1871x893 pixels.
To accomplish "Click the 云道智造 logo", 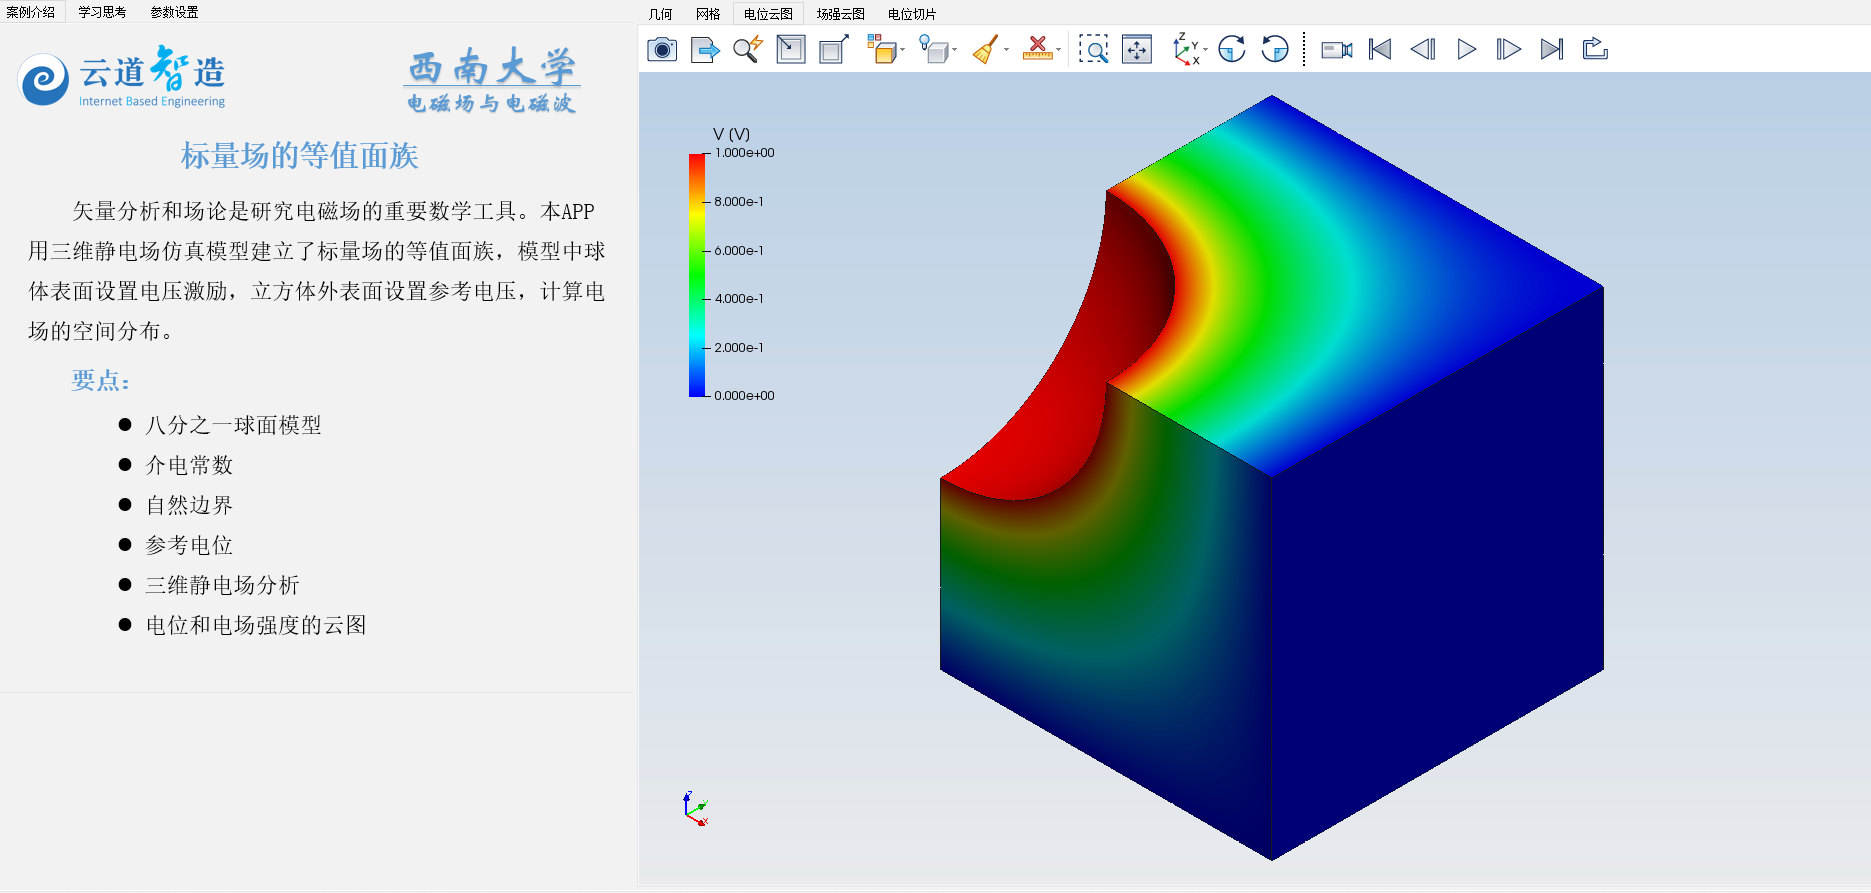I will tap(122, 77).
